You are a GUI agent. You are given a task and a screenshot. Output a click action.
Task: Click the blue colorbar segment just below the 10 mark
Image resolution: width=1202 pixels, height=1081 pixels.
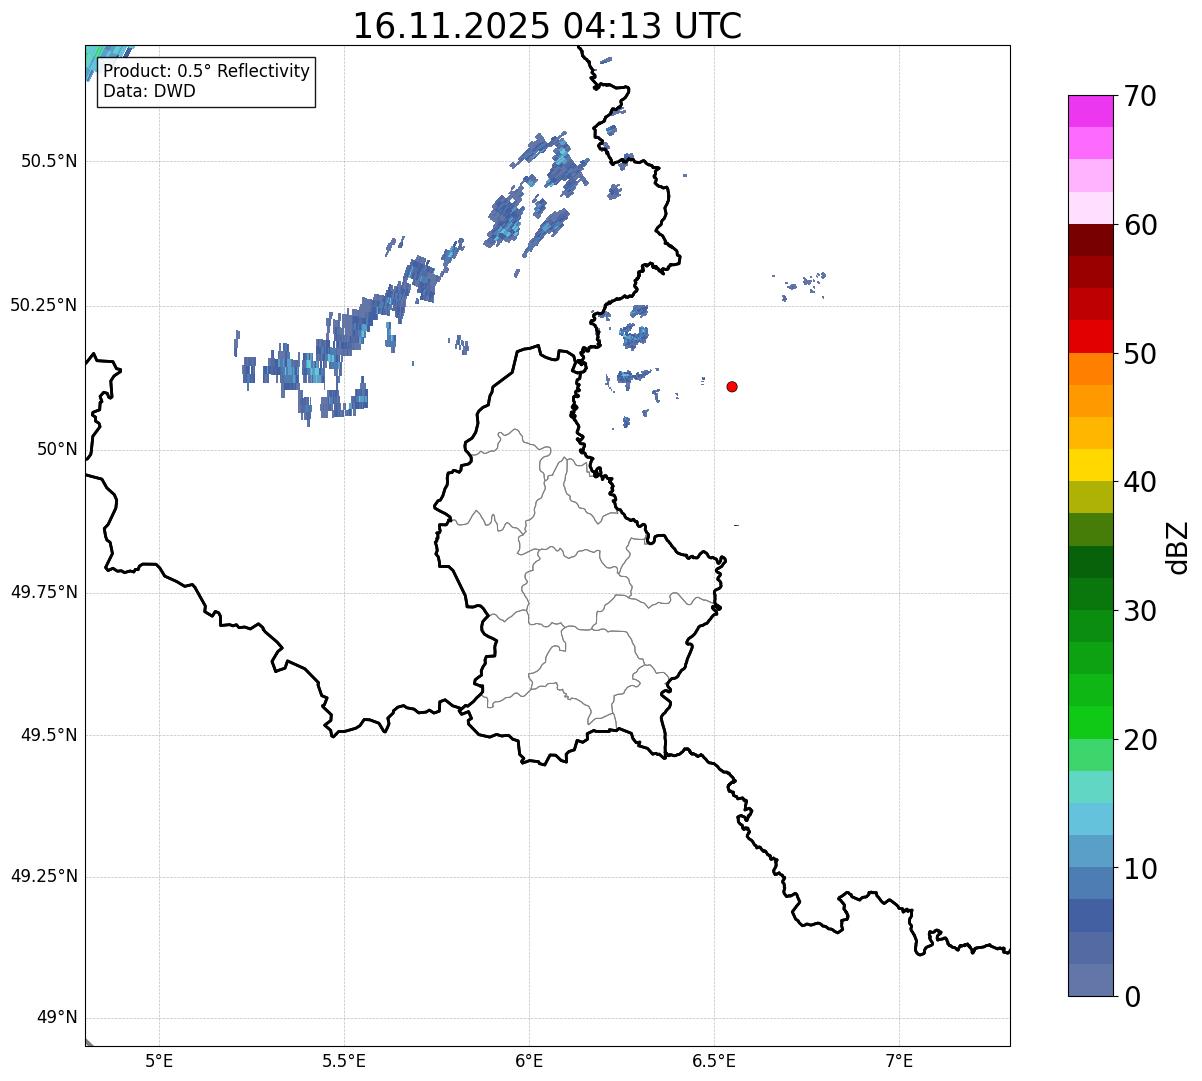1090,884
